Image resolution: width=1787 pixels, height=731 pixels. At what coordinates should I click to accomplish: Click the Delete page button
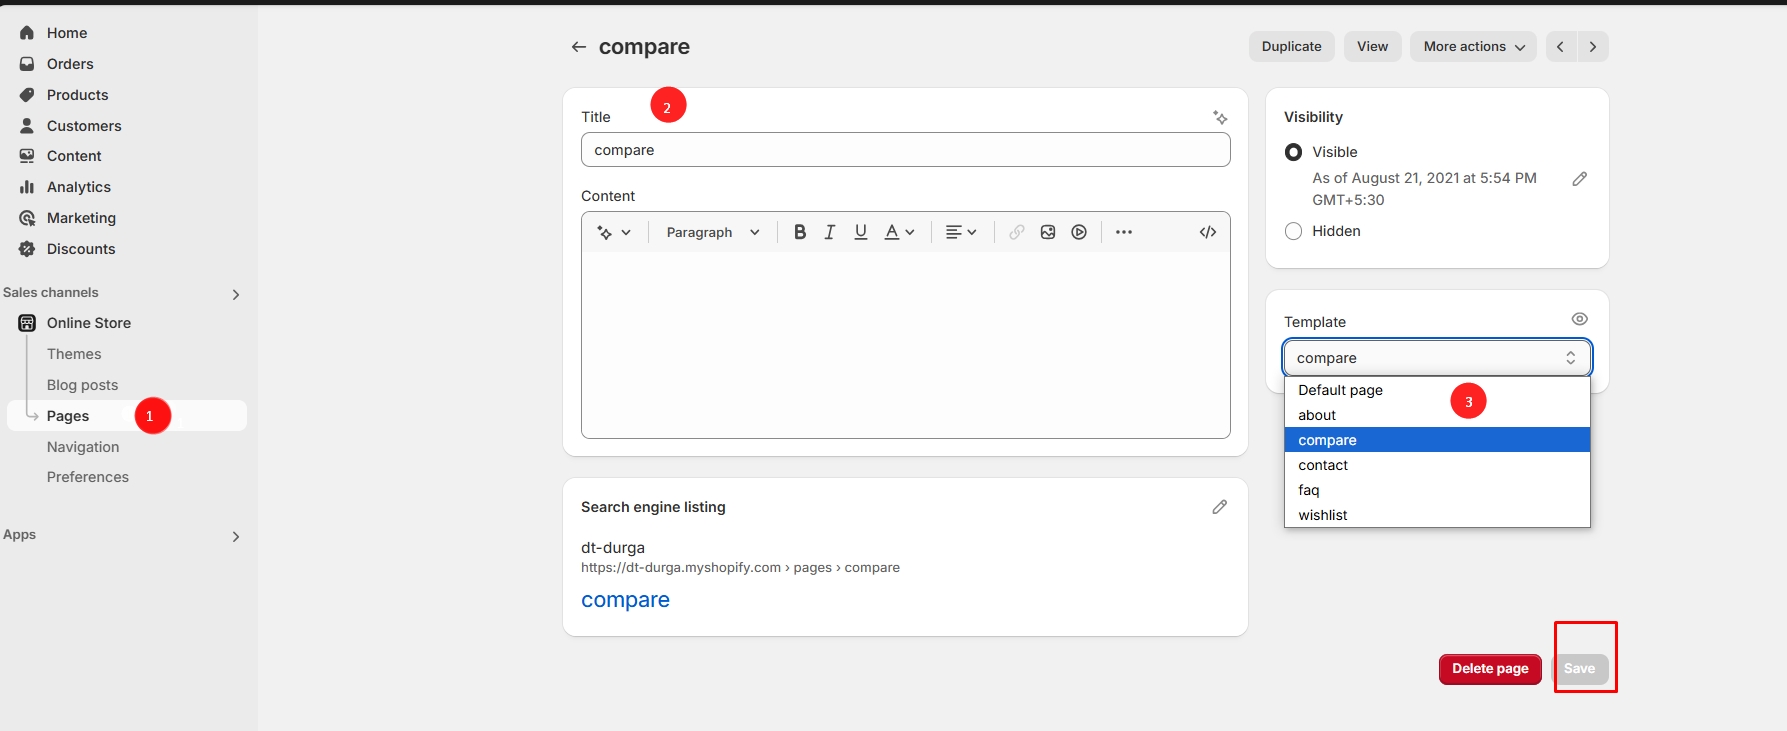pyautogui.click(x=1489, y=669)
